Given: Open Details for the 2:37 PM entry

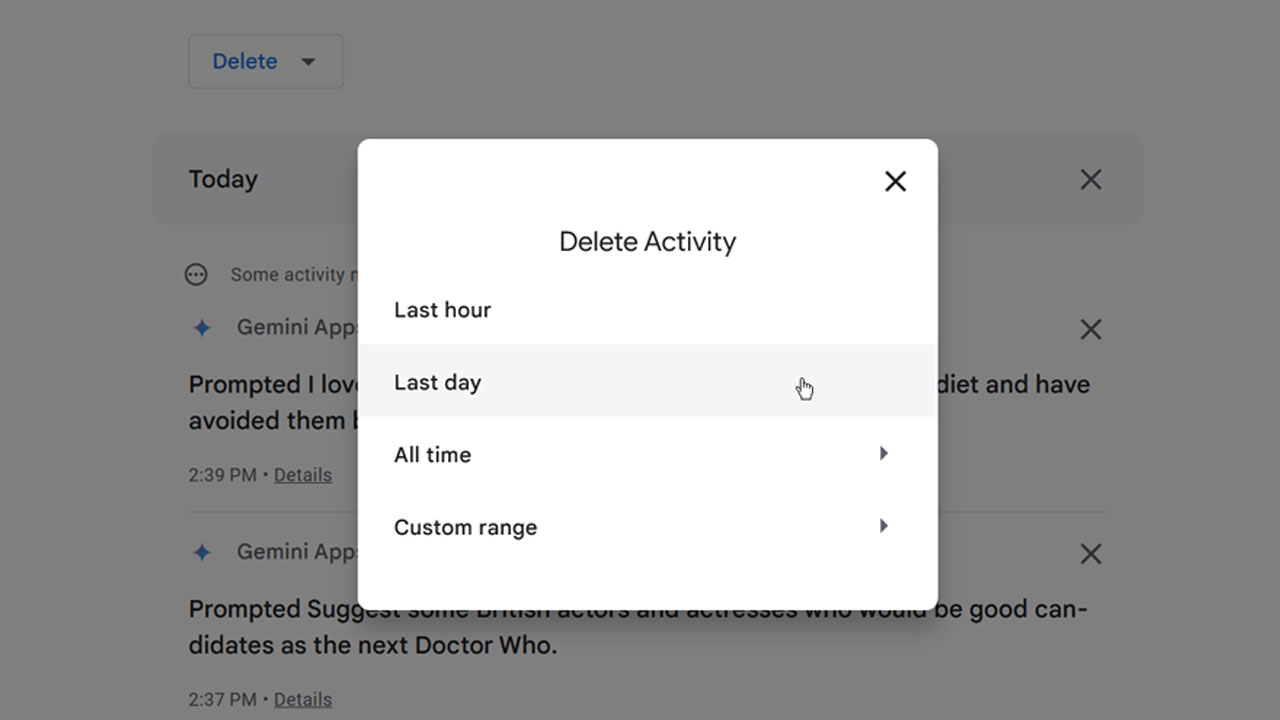Looking at the screenshot, I should pyautogui.click(x=303, y=699).
